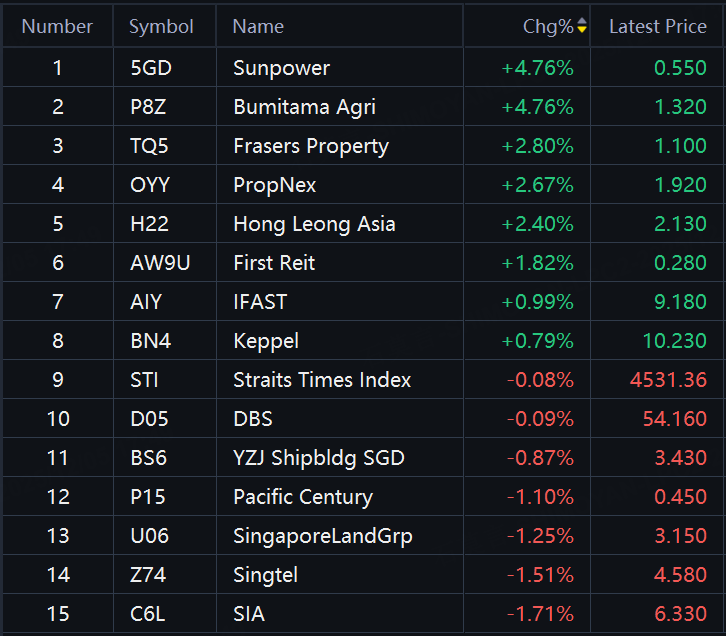
Task: Select symbol Z74
Action: [148, 575]
